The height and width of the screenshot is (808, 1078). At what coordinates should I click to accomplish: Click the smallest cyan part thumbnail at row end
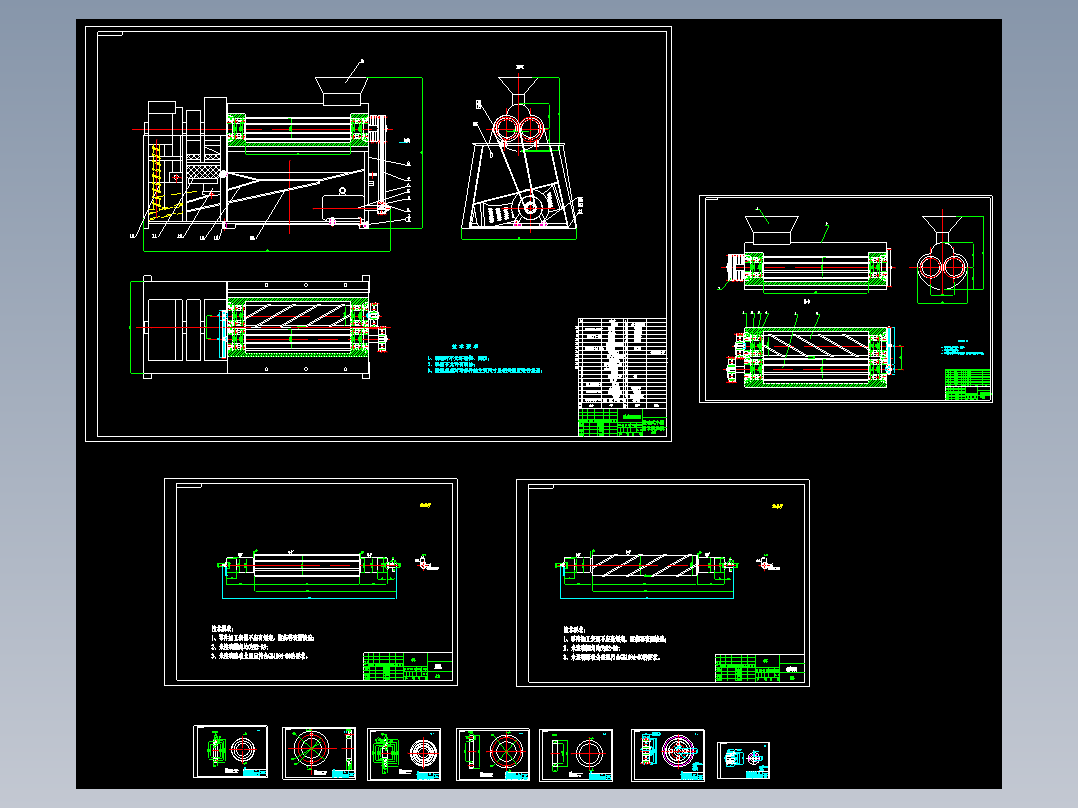click(x=743, y=761)
